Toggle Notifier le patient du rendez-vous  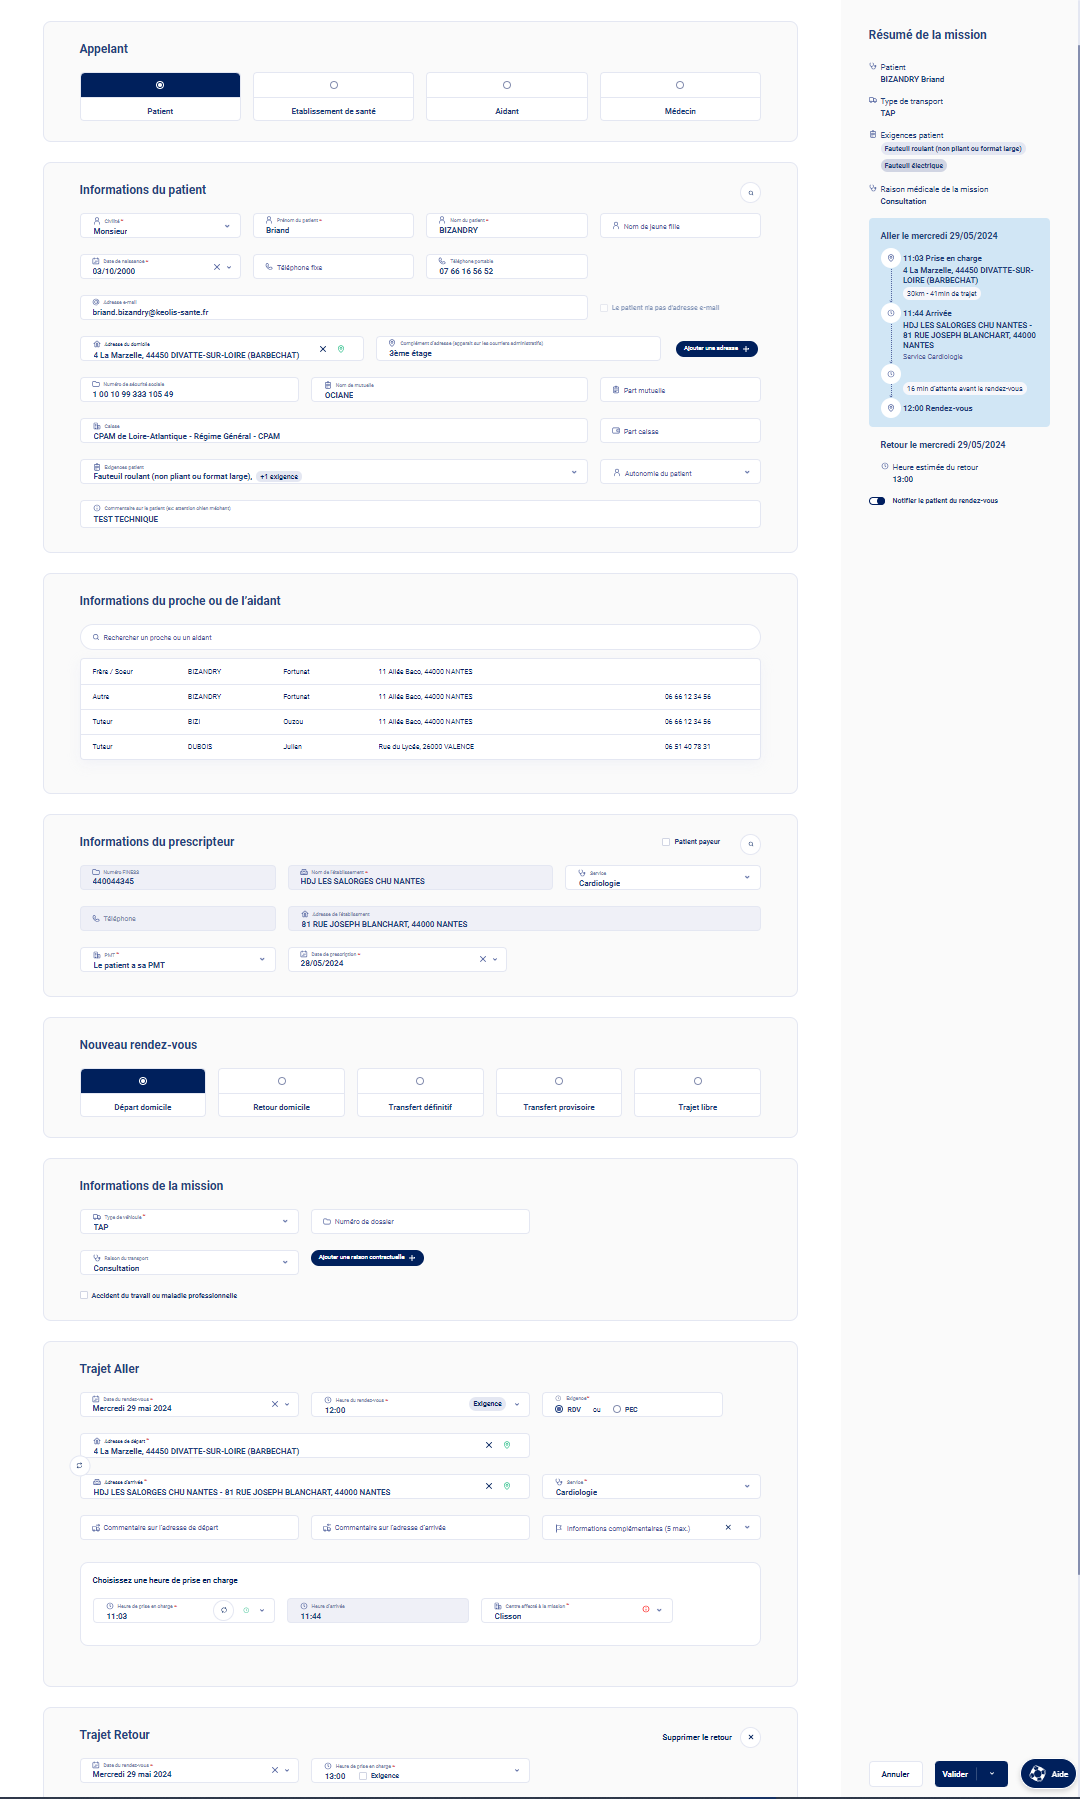click(x=877, y=501)
